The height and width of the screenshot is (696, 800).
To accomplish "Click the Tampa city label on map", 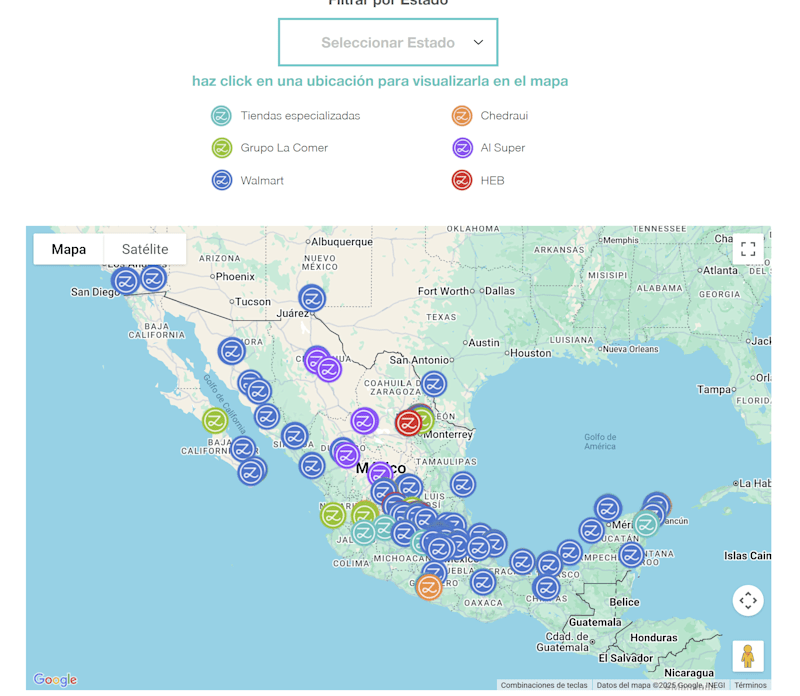I will [714, 390].
